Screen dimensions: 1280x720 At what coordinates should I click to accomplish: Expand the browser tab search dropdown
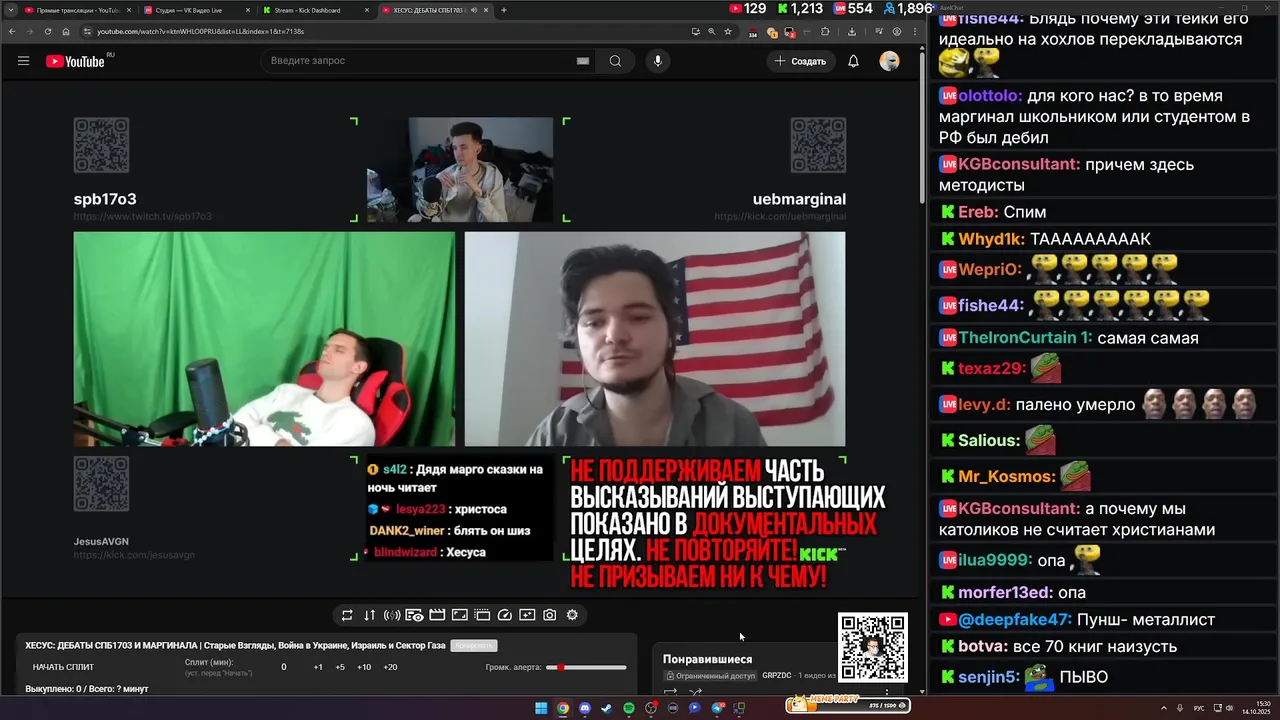10,10
